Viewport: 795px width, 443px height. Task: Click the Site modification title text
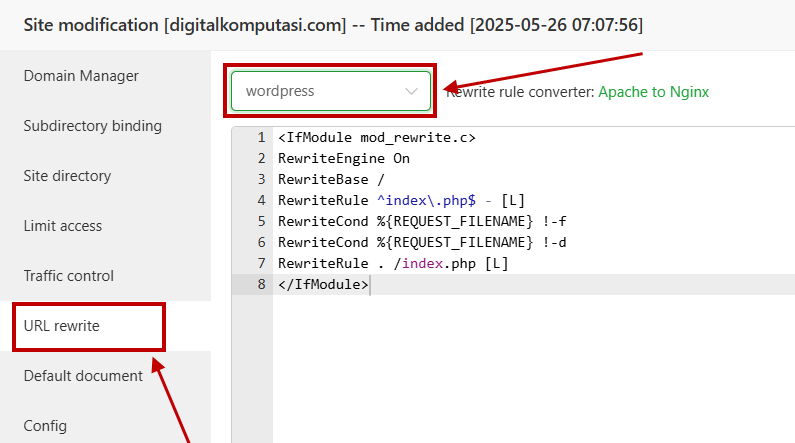tap(333, 25)
